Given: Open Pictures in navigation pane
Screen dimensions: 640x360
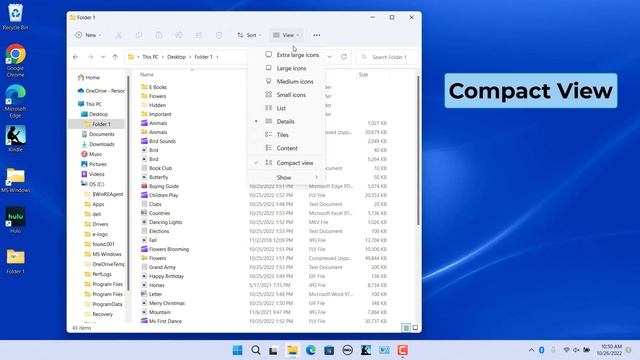Looking at the screenshot, I should 97,164.
